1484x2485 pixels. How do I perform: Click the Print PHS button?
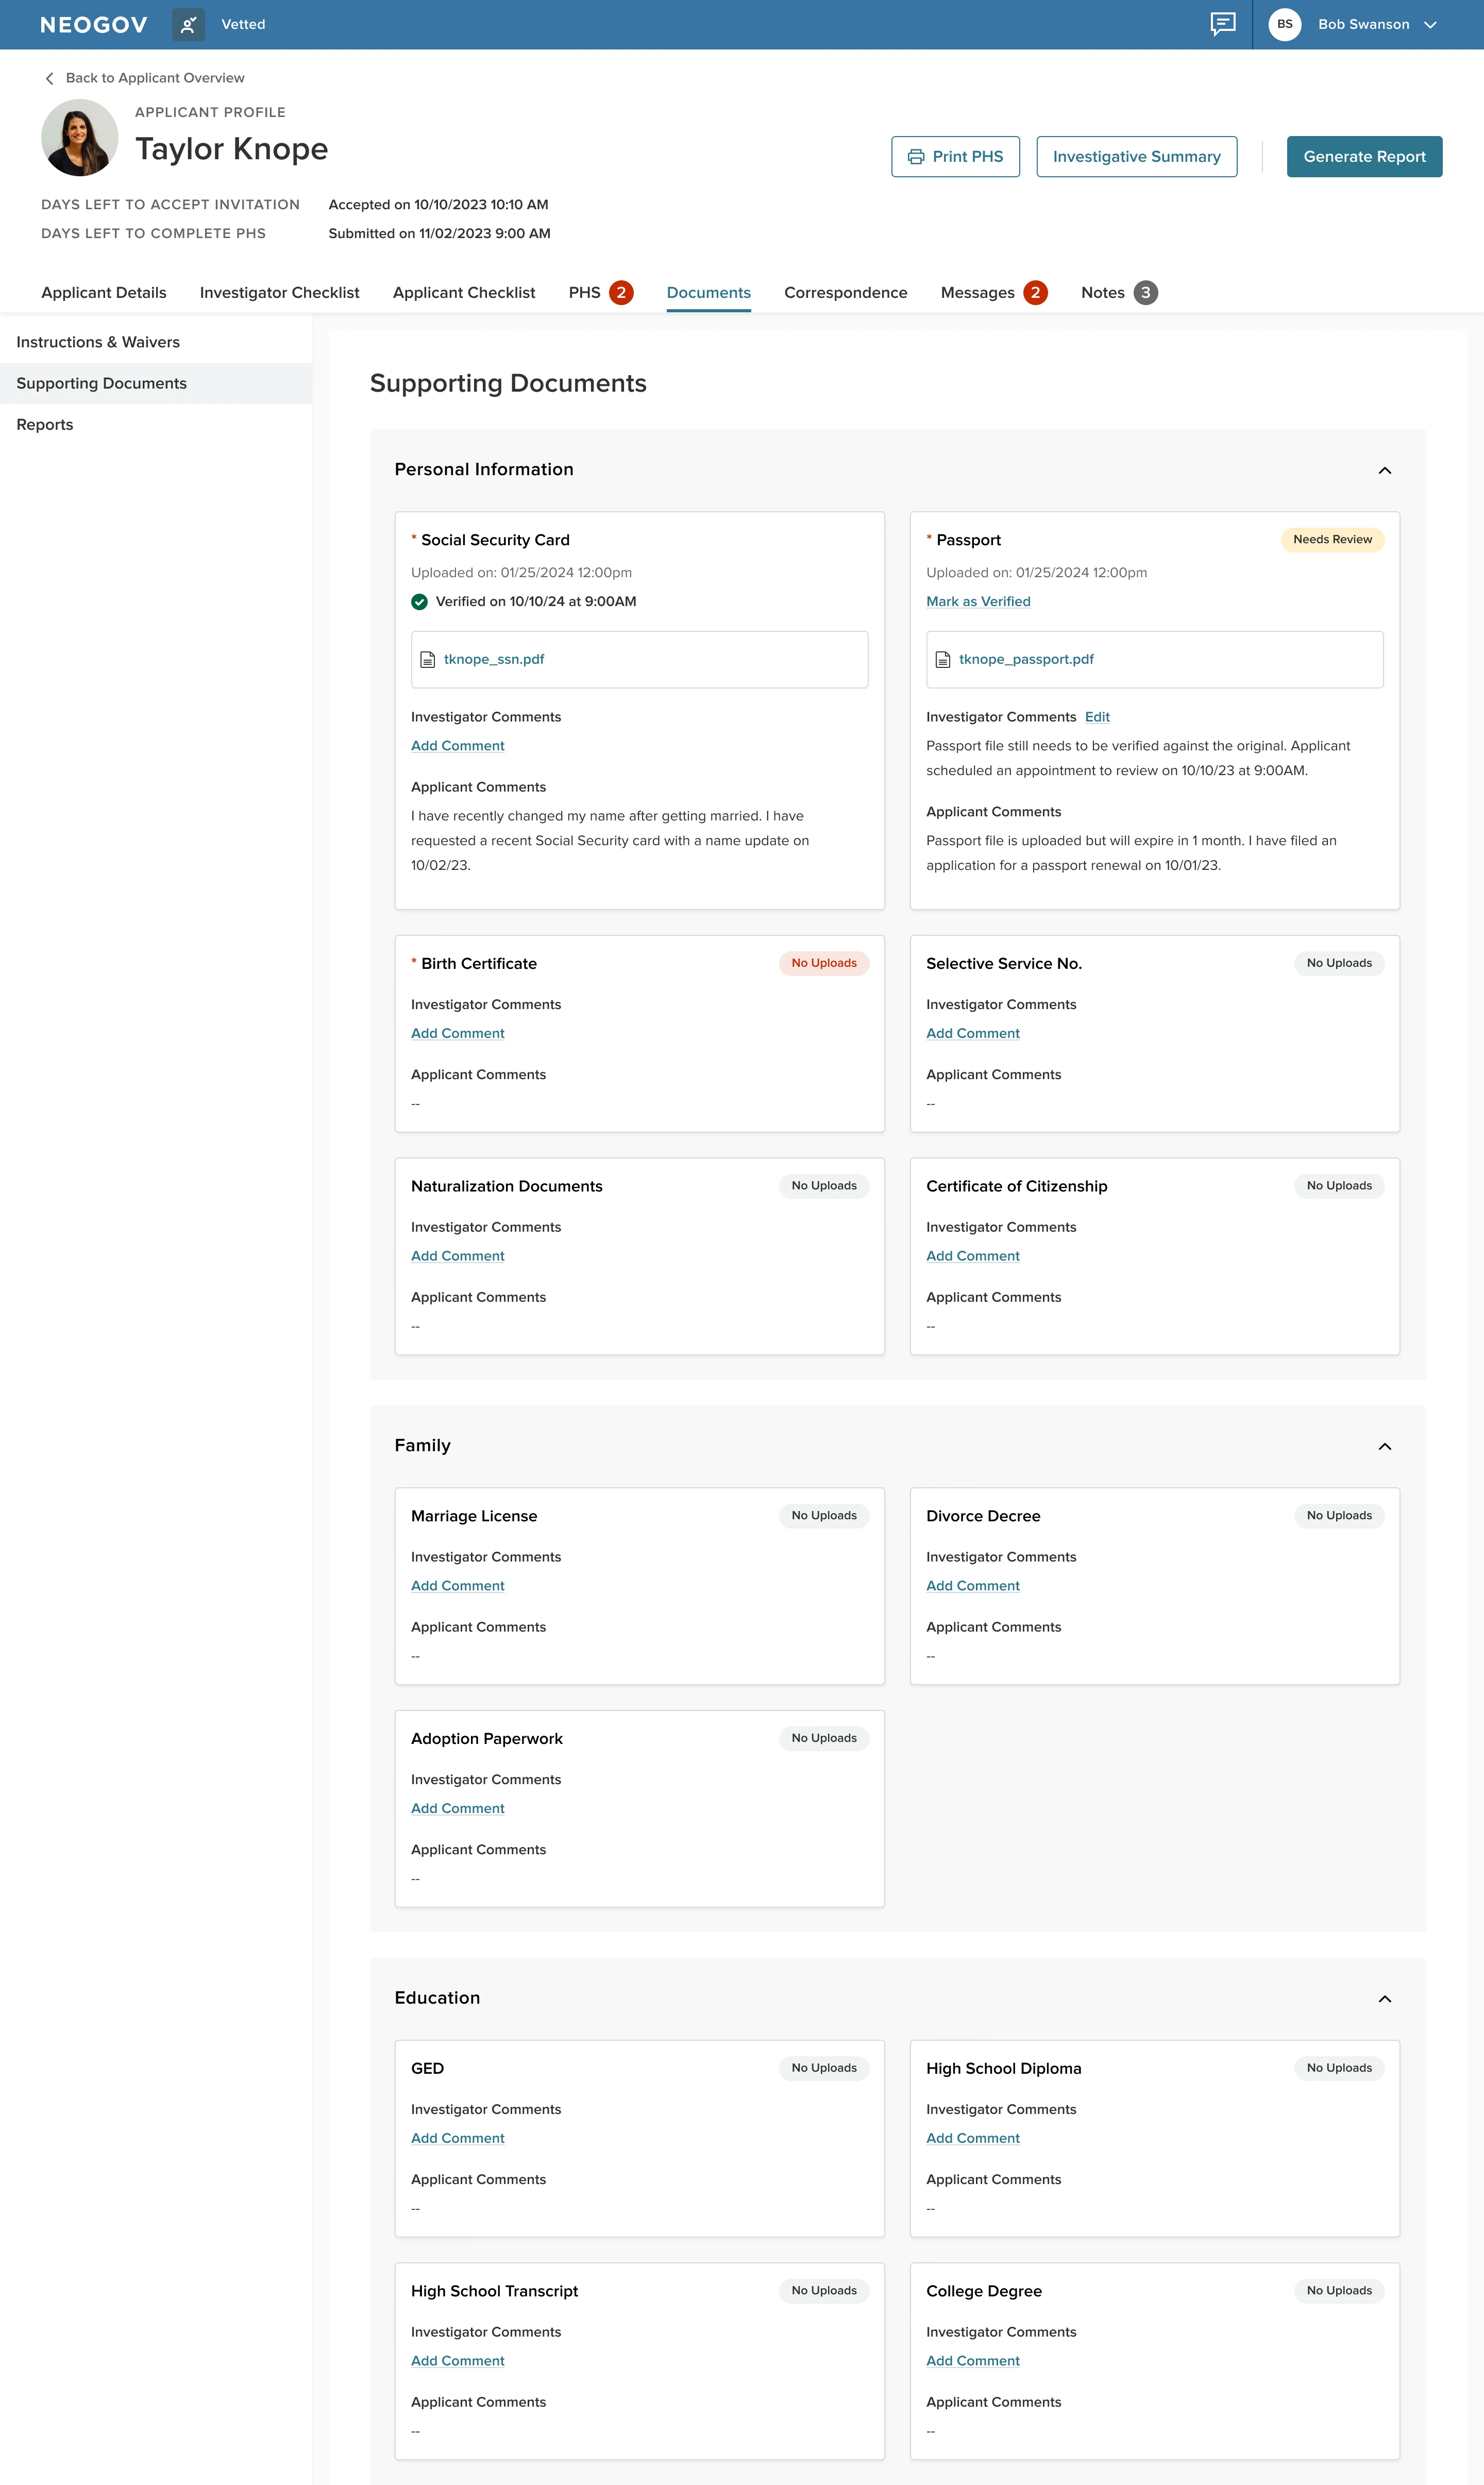point(955,157)
